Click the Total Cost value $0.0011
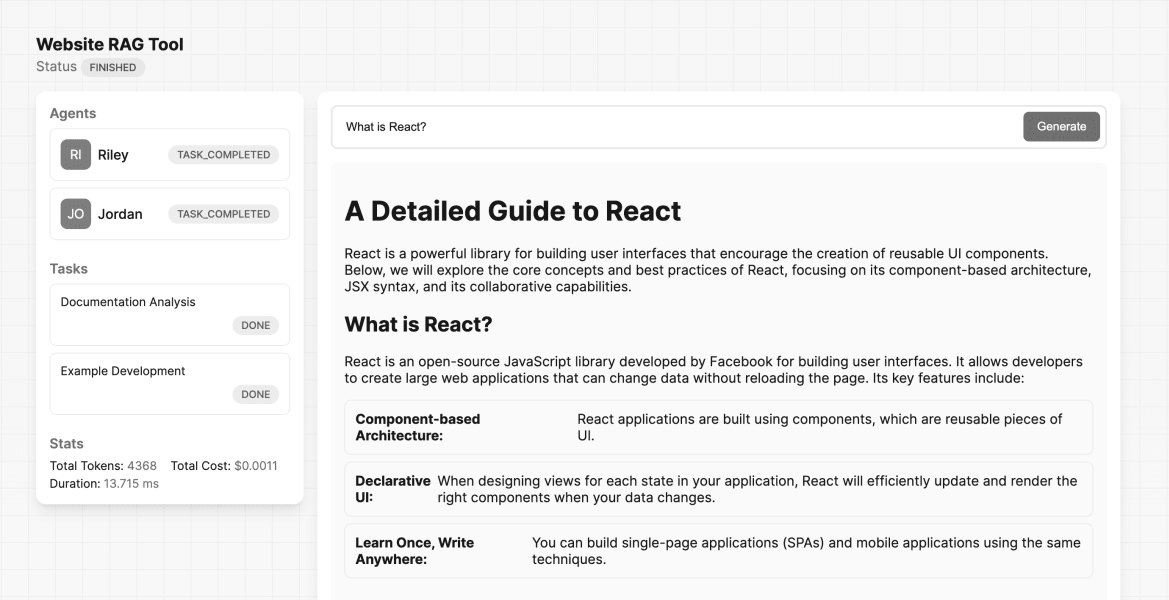The image size is (1169, 600). [x=256, y=466]
